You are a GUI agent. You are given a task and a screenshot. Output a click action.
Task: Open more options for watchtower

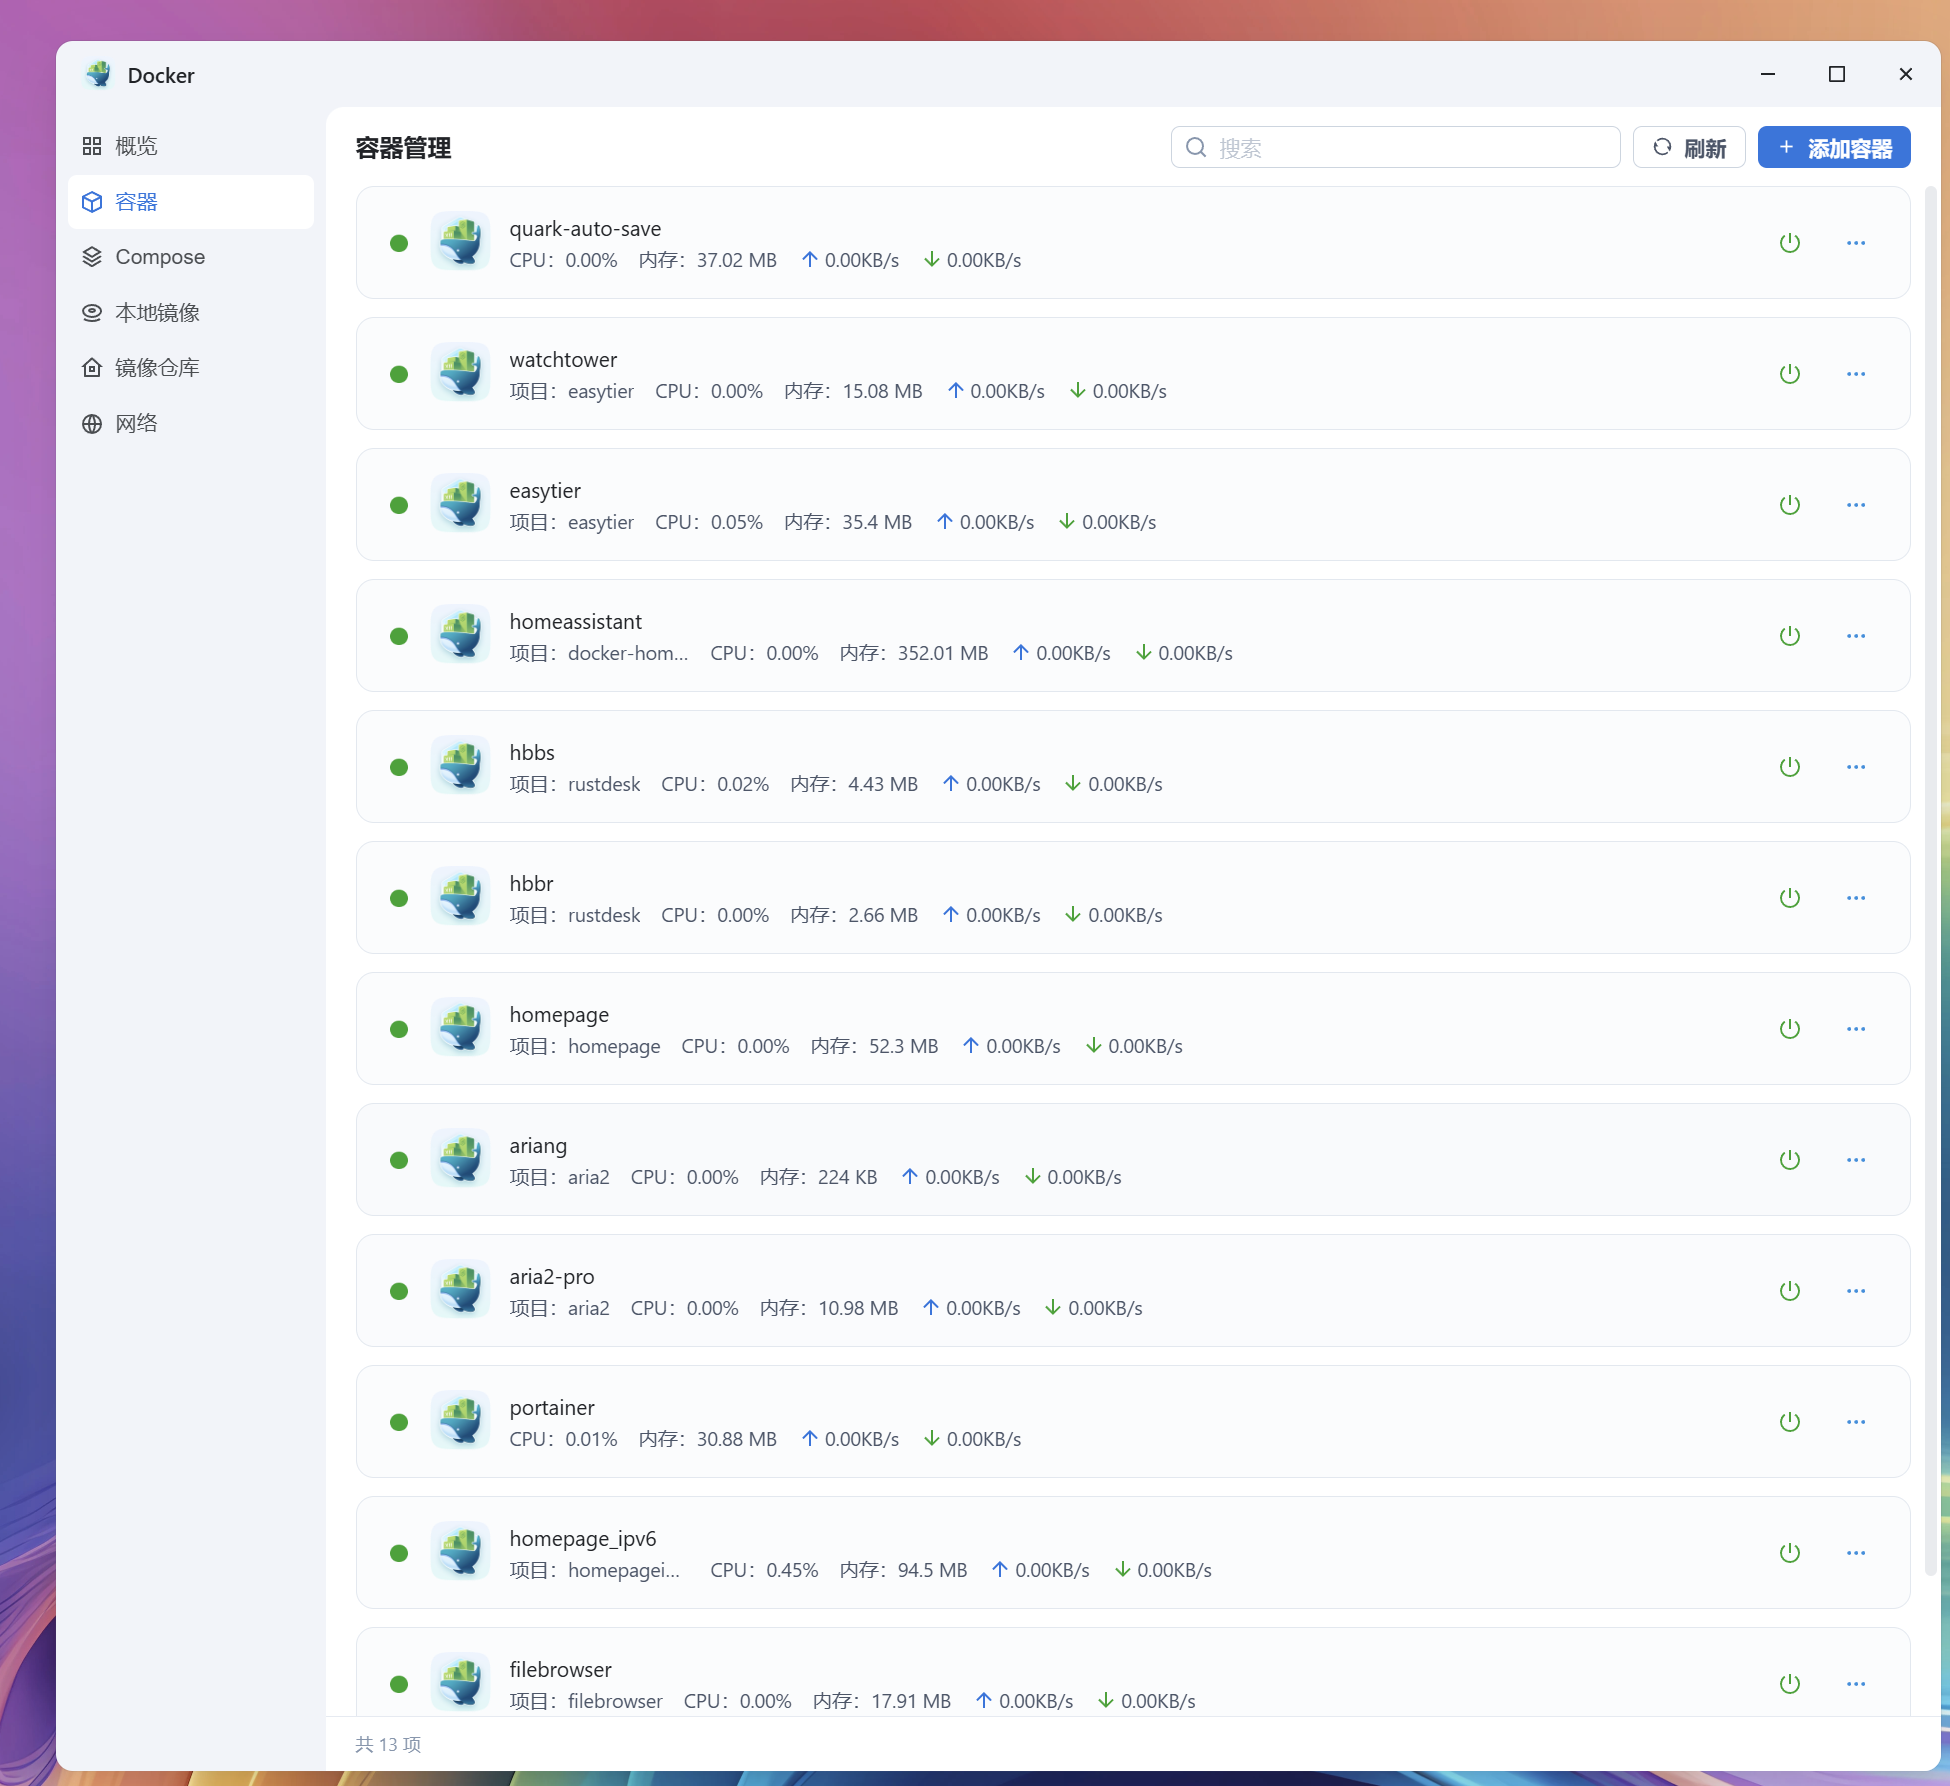pyautogui.click(x=1856, y=374)
